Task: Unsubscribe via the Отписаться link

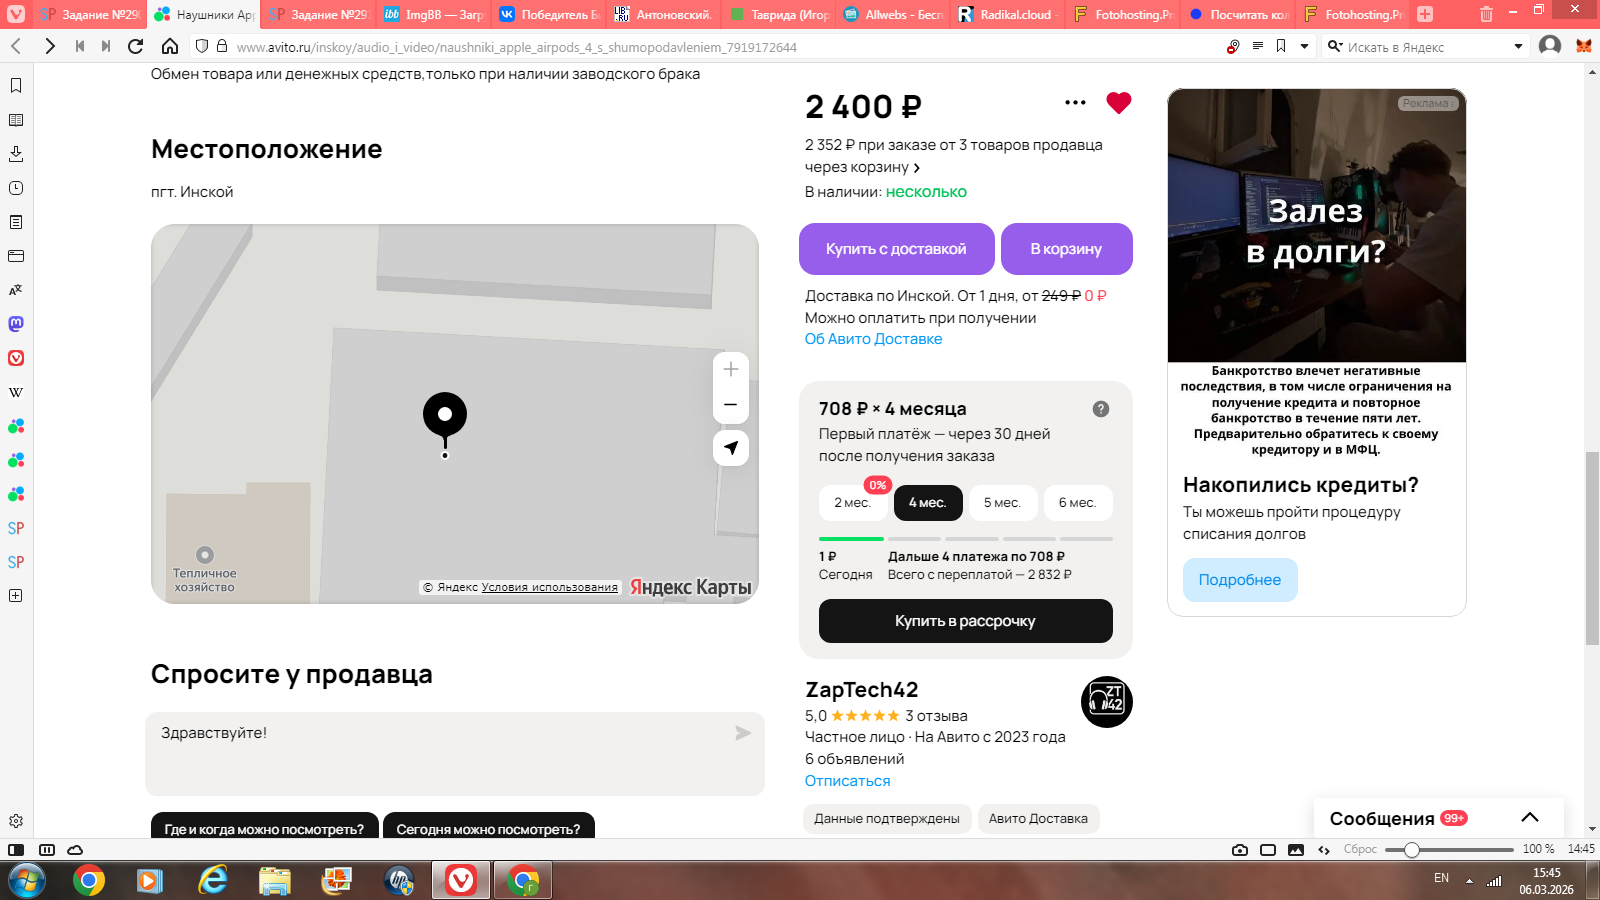Action: click(x=848, y=781)
